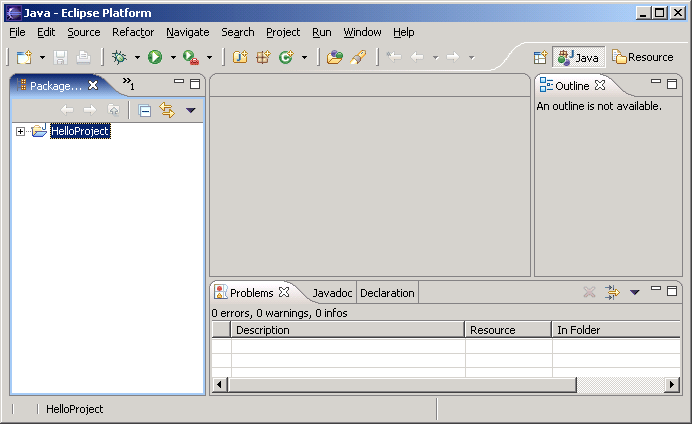This screenshot has width=692, height=424.
Task: Click the External Tools run icon
Action: tap(191, 57)
